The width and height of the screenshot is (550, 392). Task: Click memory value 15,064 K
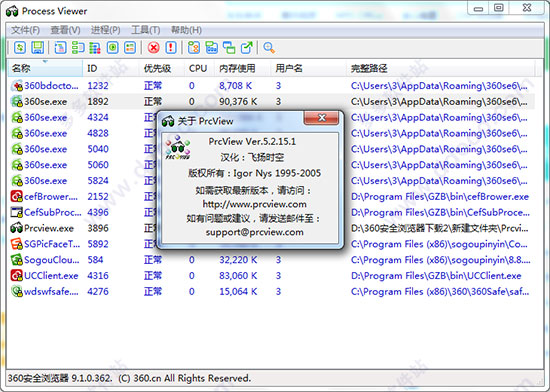tap(238, 291)
